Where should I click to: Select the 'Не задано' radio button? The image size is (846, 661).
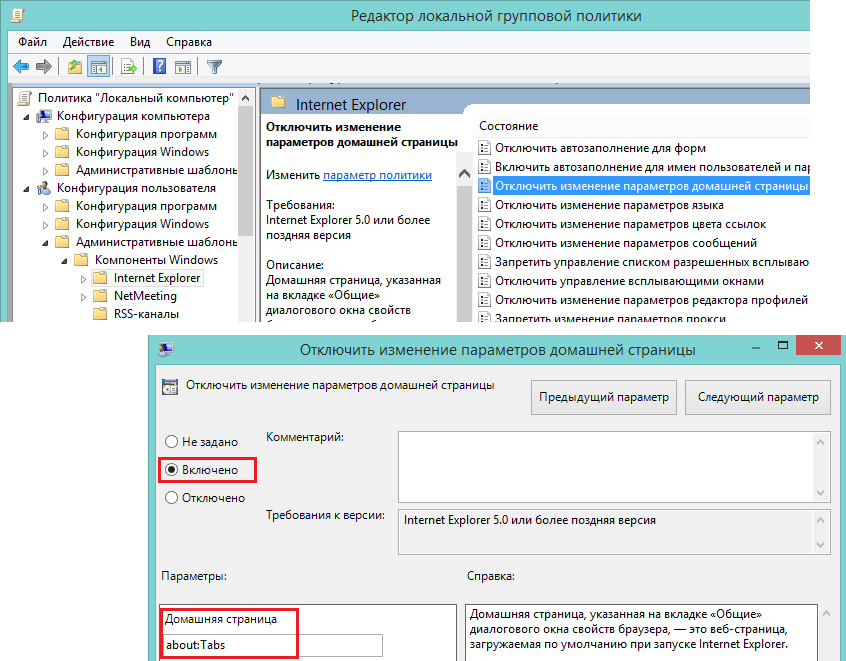tap(172, 441)
